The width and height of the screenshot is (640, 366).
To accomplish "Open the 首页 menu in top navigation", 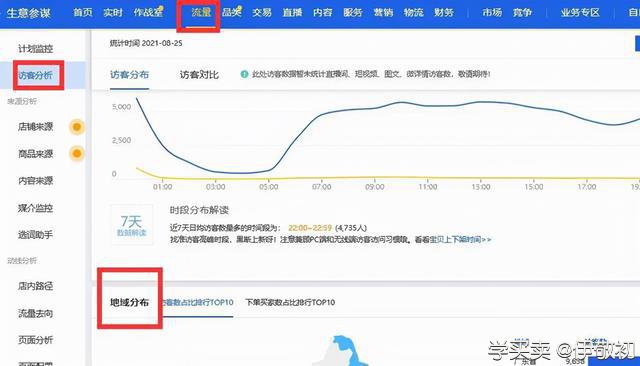I will [x=83, y=13].
